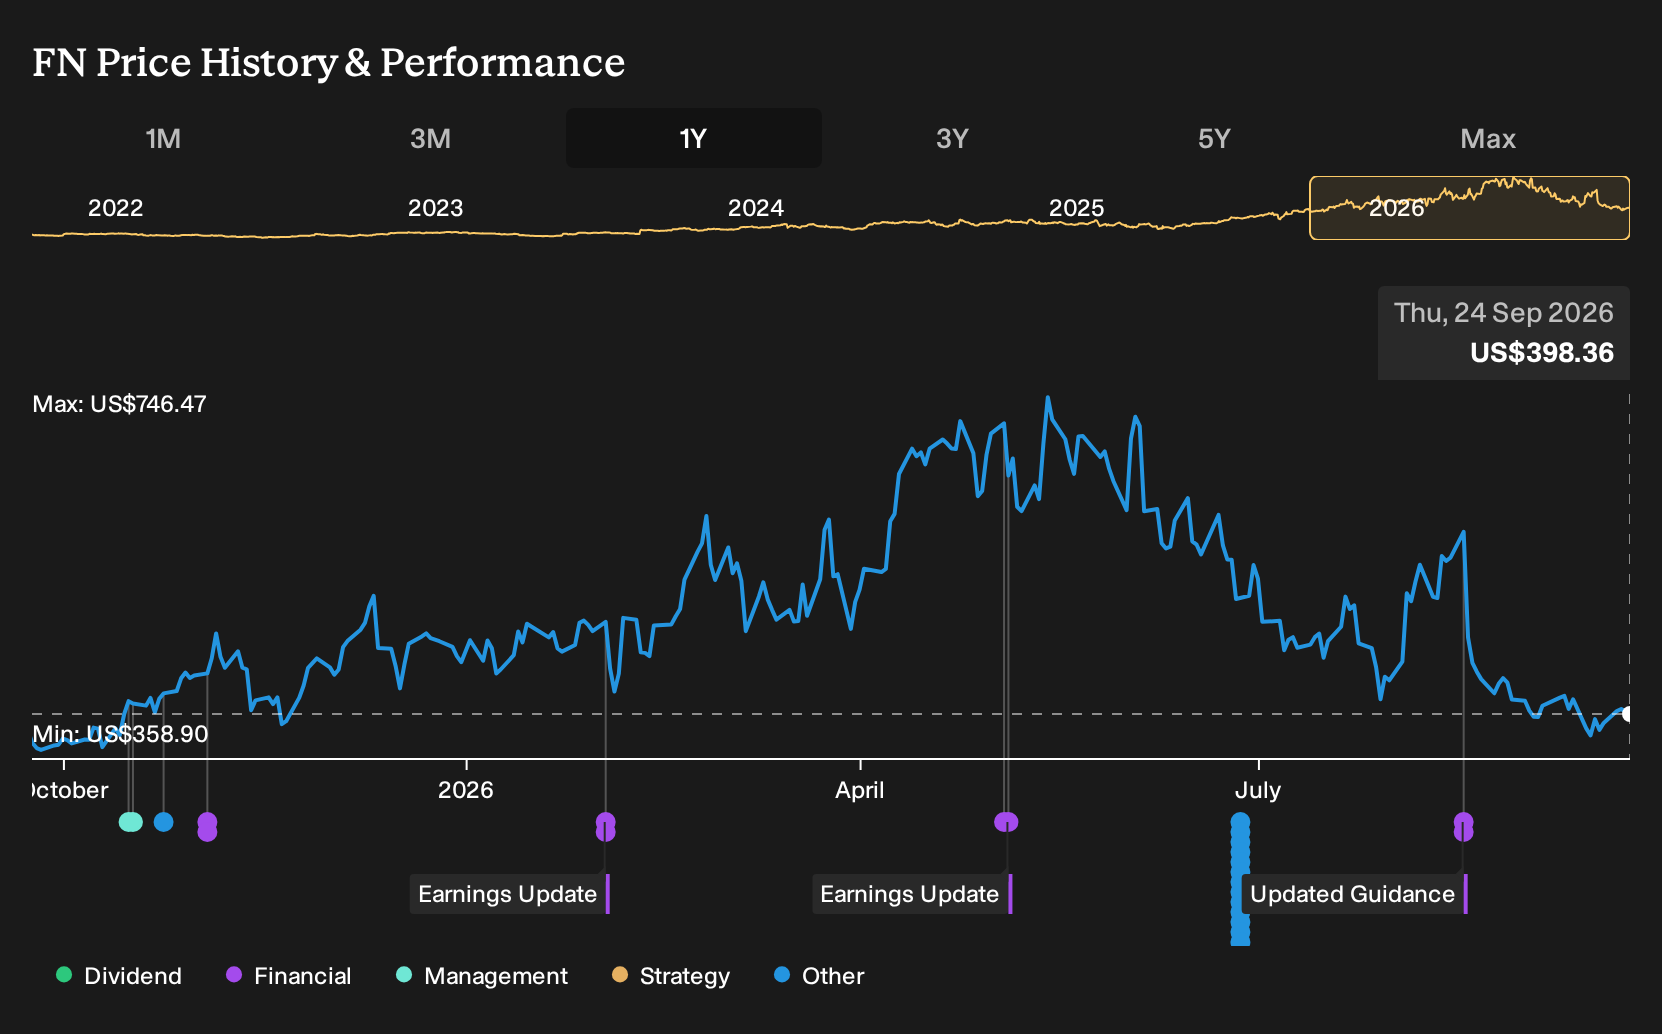The width and height of the screenshot is (1662, 1034).
Task: Toggle the Dividend legend filter
Action: pos(119,976)
